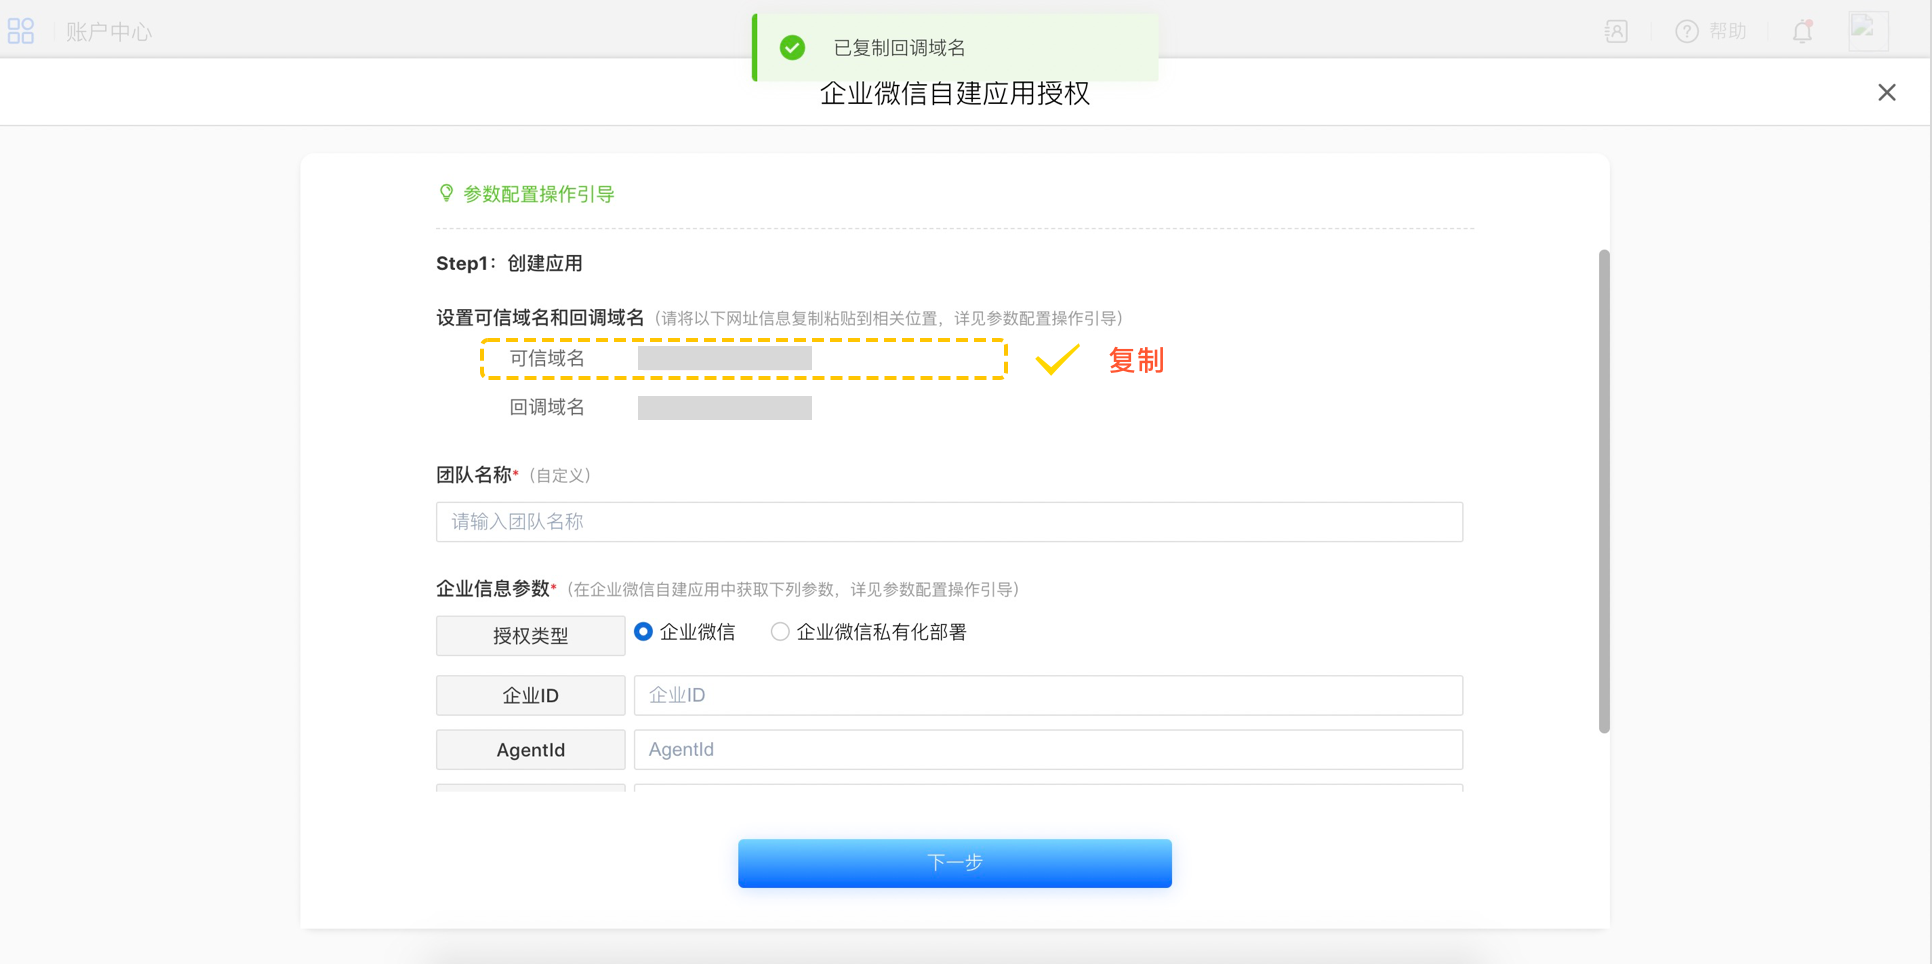Click the green success checkmark icon
Image resolution: width=1932 pixels, height=964 pixels.
pos(792,47)
